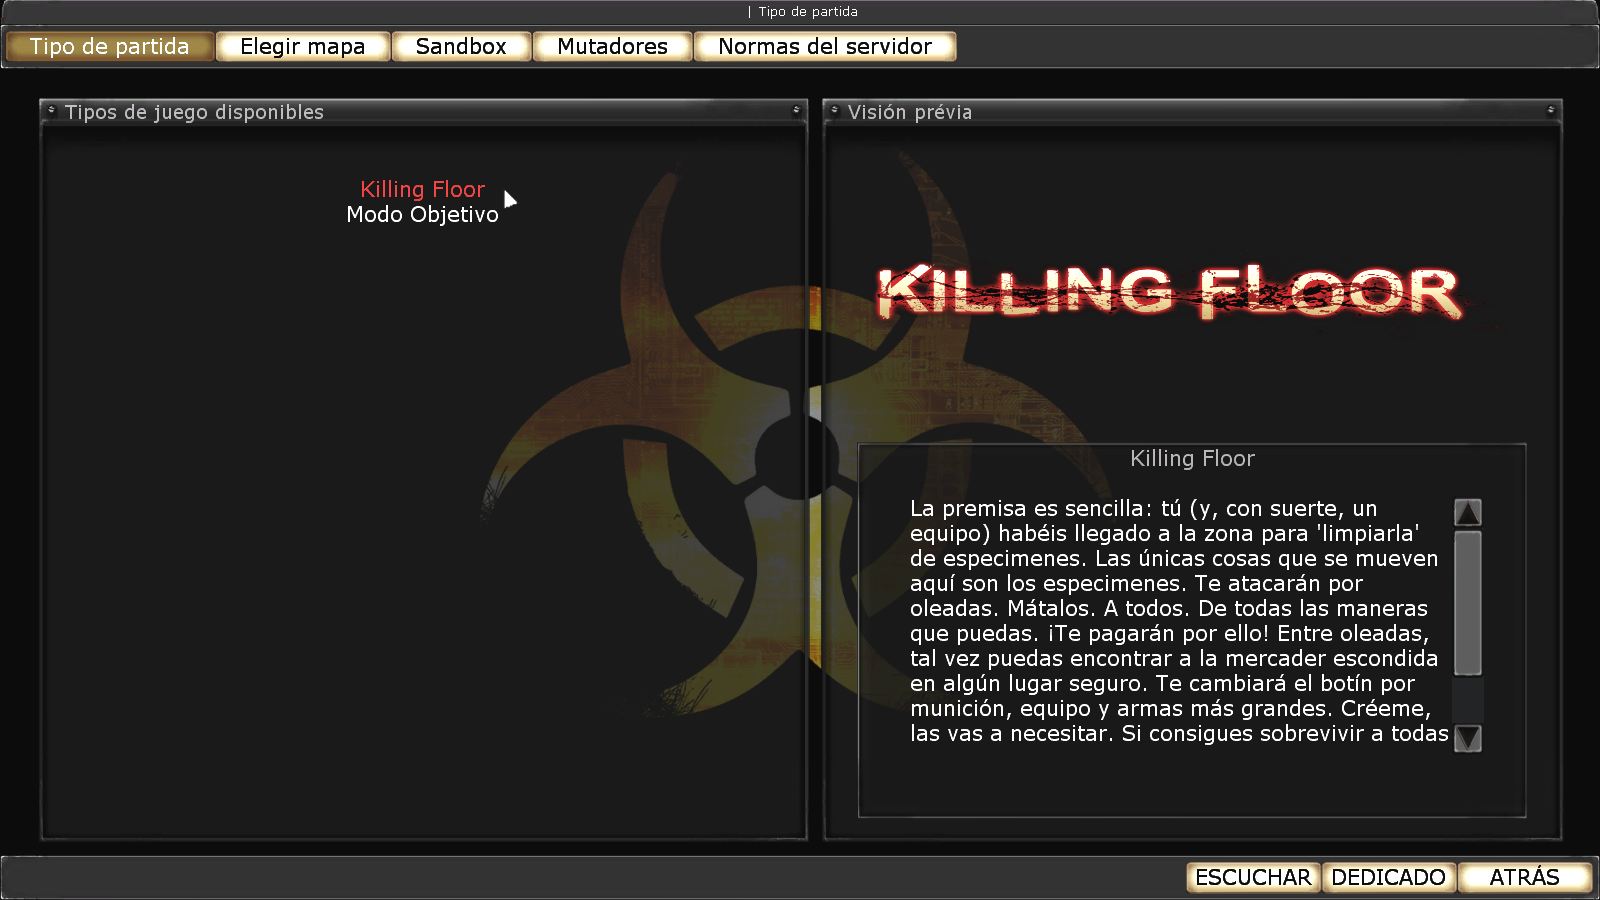
Task: Open the Elegir mapa tab
Action: pos(303,47)
